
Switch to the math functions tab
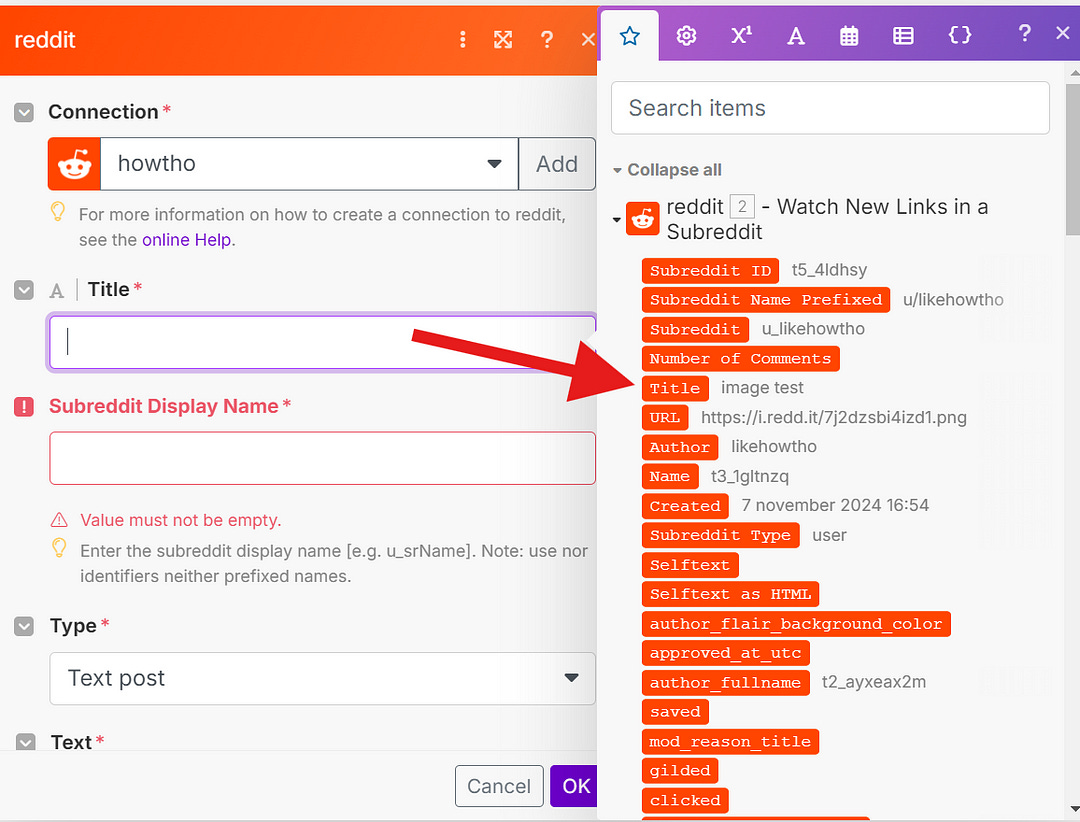click(x=741, y=35)
